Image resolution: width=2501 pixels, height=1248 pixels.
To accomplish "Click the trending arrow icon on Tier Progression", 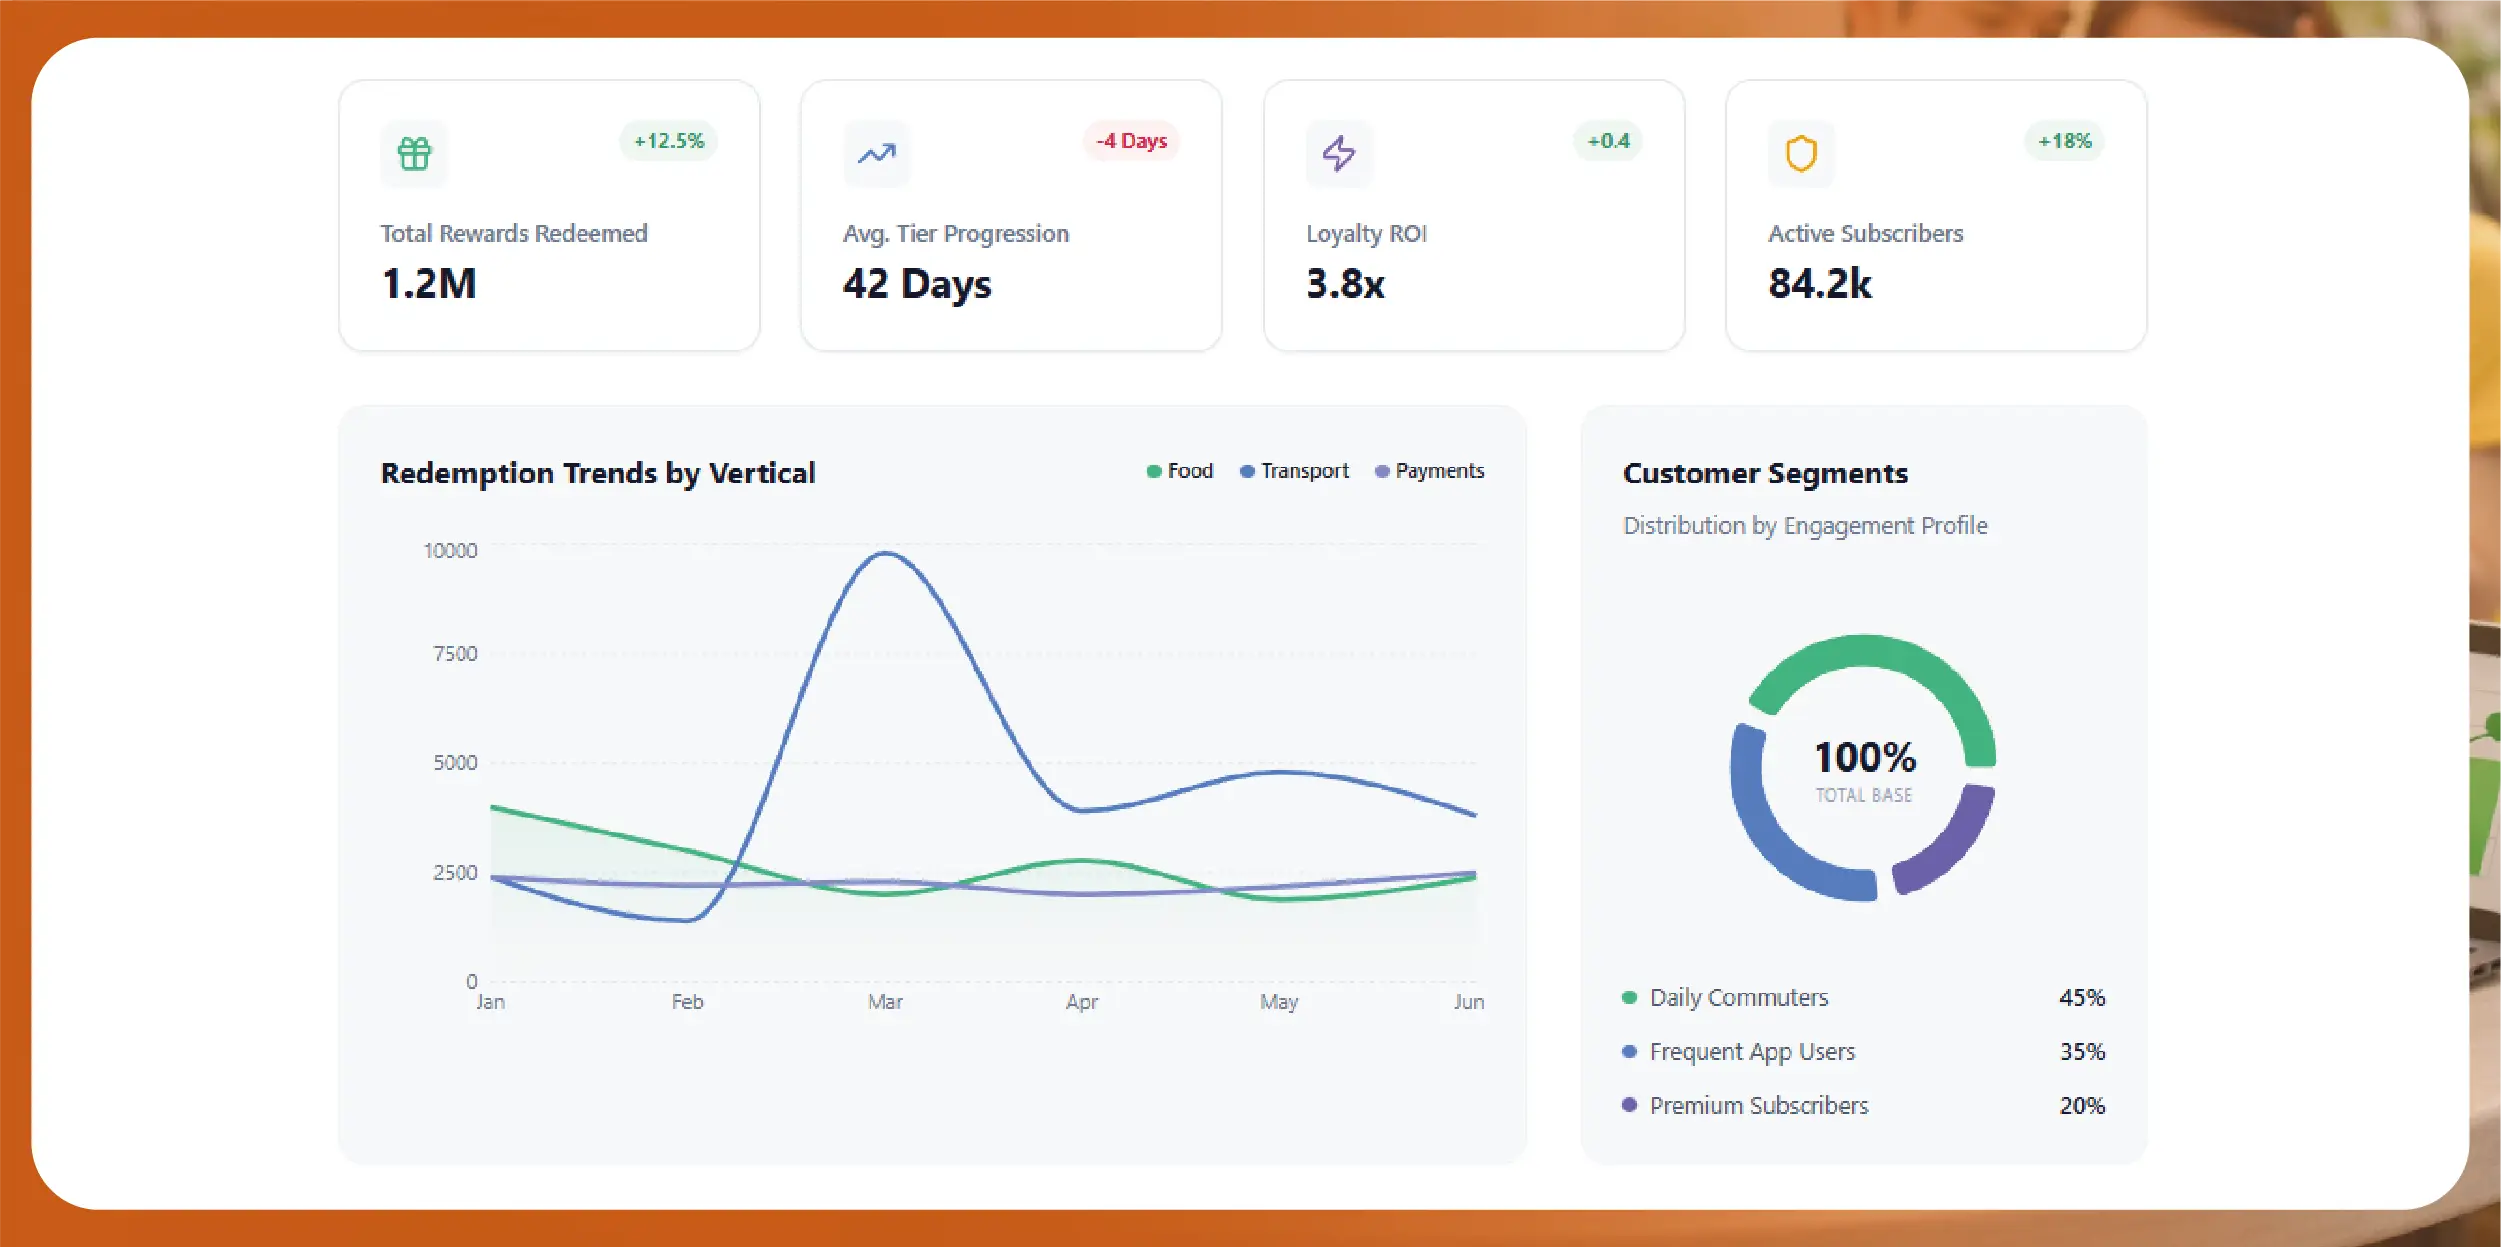I will [x=877, y=154].
